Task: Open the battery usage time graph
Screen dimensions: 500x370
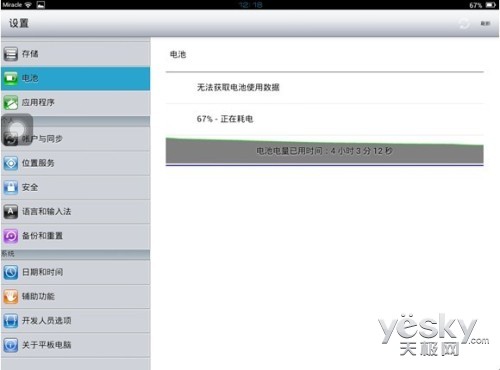Action: click(x=325, y=151)
